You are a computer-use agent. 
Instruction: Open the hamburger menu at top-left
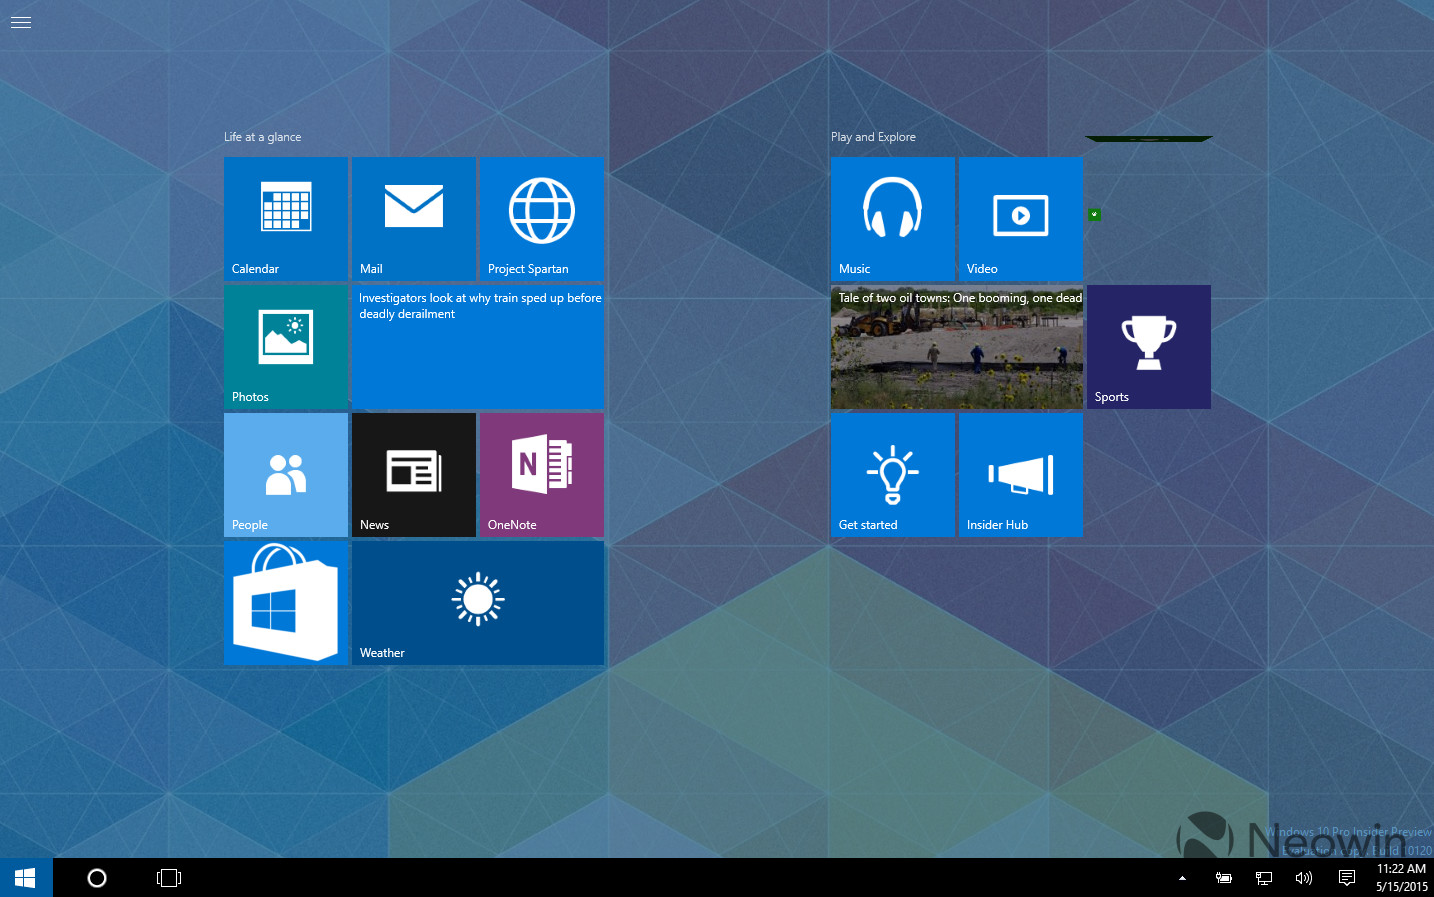(21, 22)
